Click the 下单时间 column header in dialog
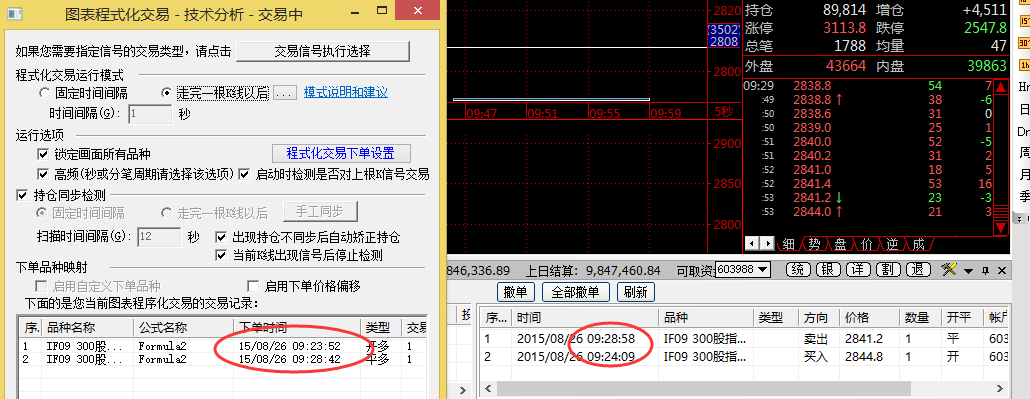Viewport: 1030px width, 399px height. (x=297, y=327)
